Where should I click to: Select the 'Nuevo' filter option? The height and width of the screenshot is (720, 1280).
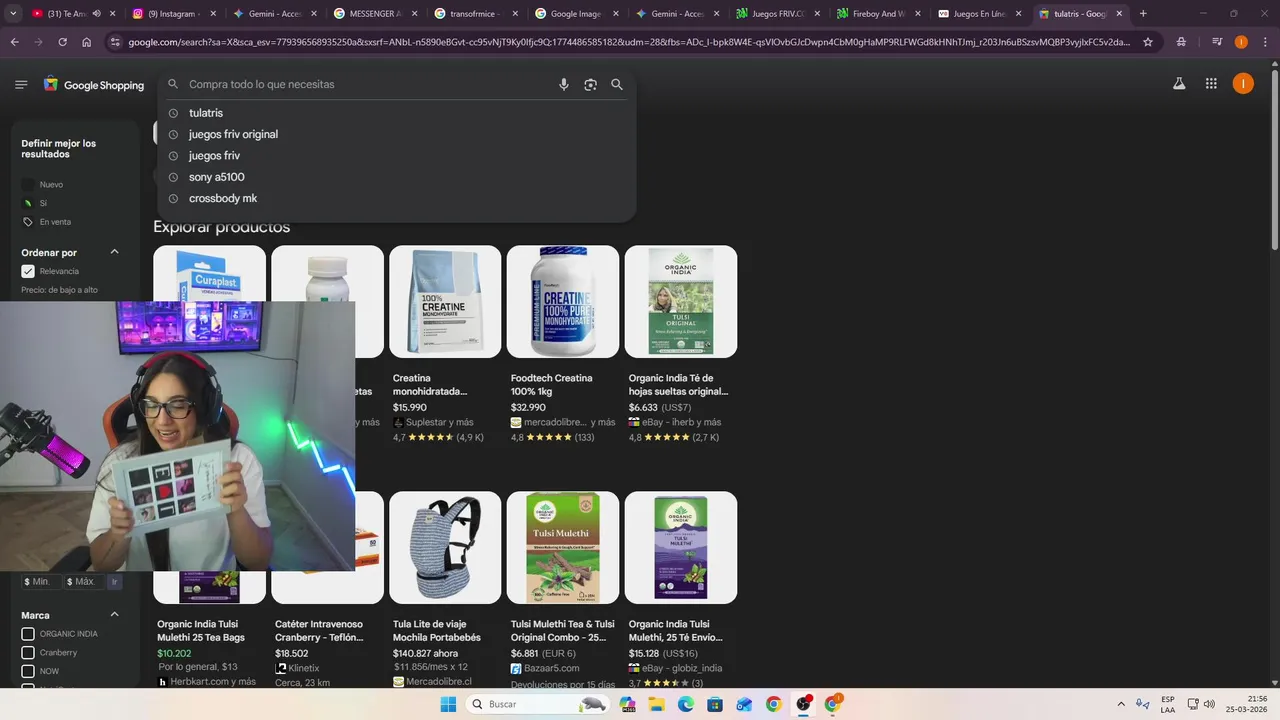(43, 185)
